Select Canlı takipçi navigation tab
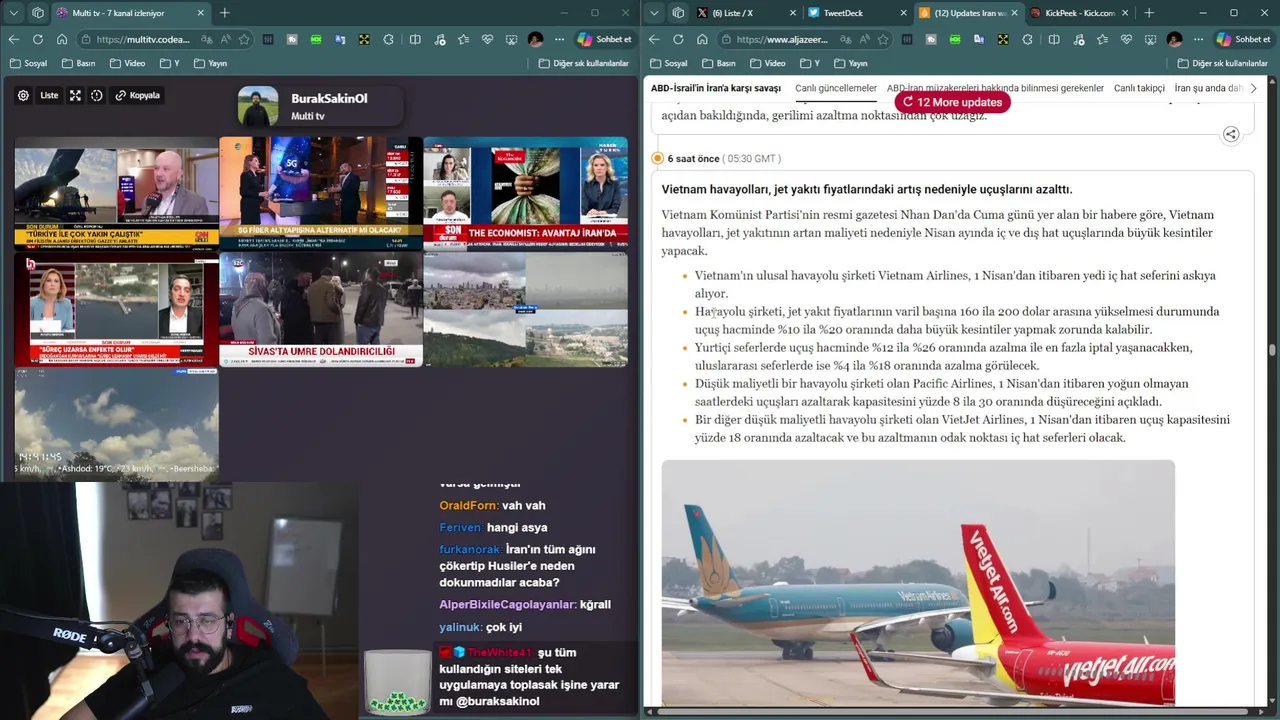This screenshot has height=720, width=1280. click(1139, 88)
